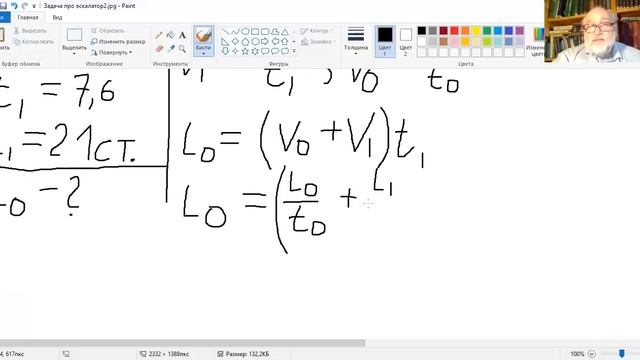Click the 100% zoom level text
This screenshot has height=360, width=640.
coord(577,354)
